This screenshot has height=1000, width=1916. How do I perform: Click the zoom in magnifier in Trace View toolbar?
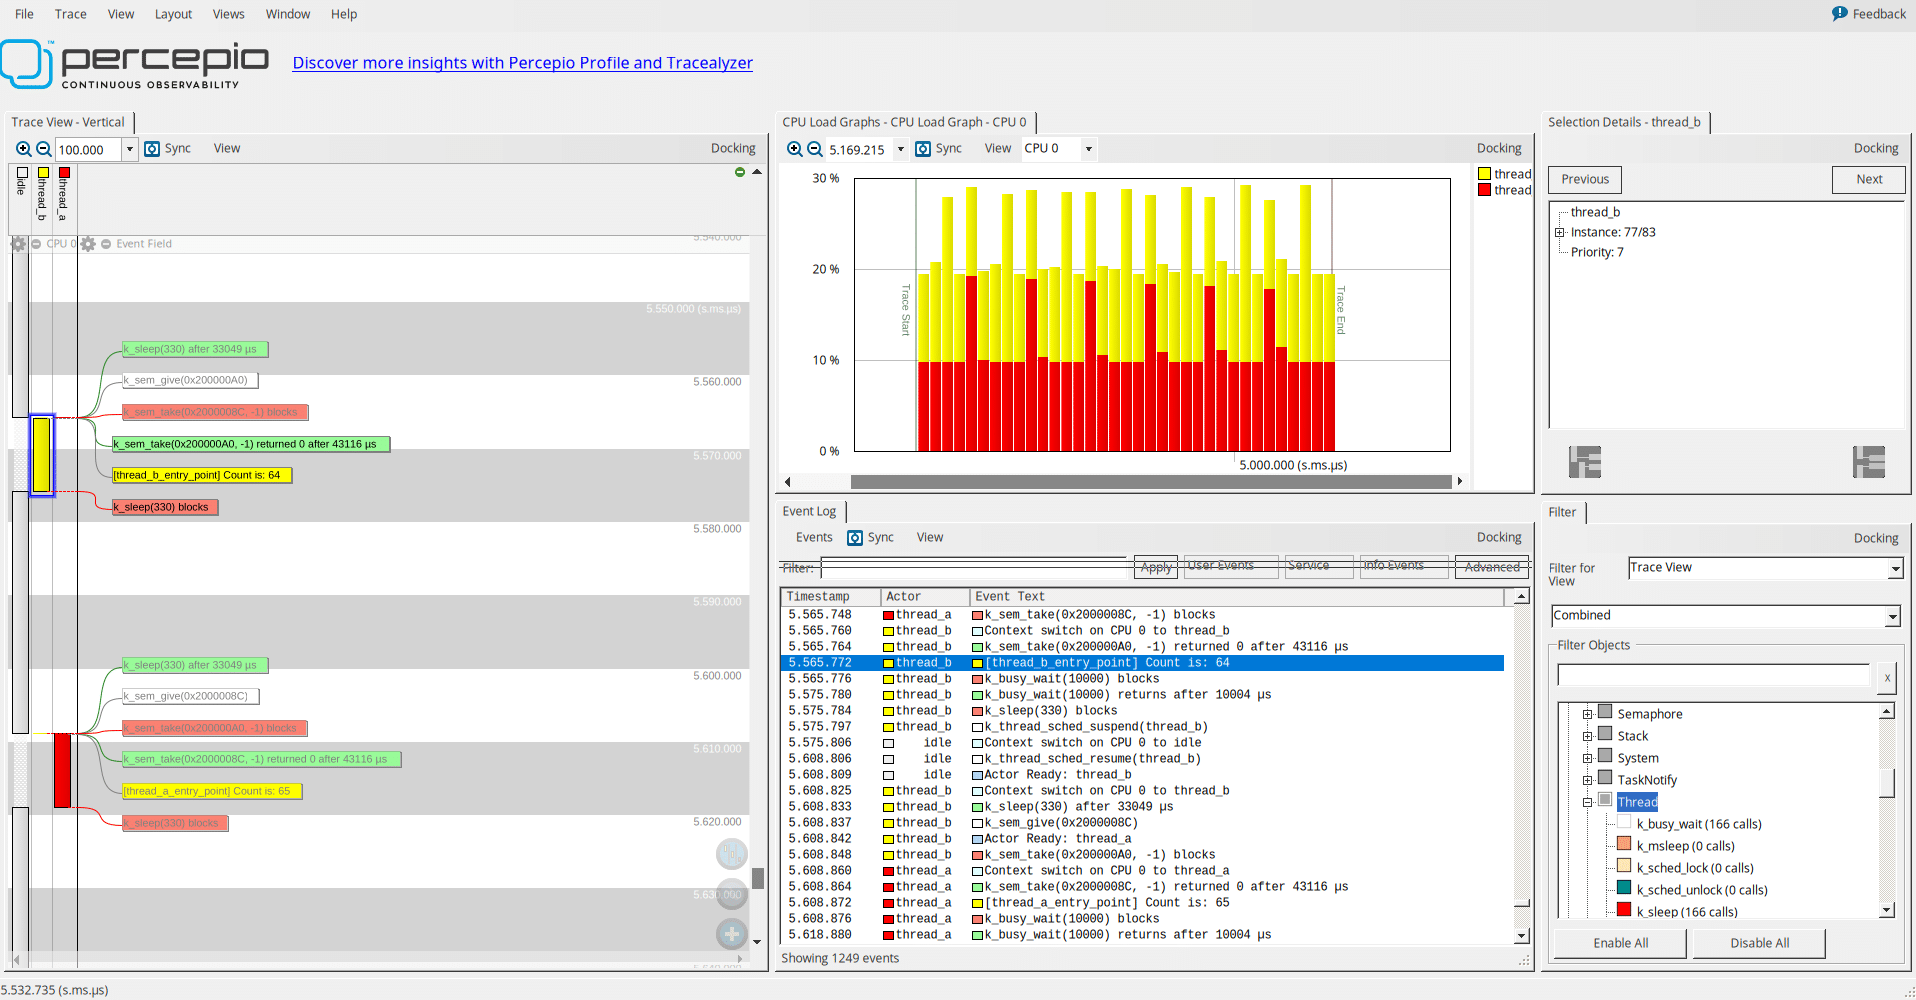(x=23, y=148)
